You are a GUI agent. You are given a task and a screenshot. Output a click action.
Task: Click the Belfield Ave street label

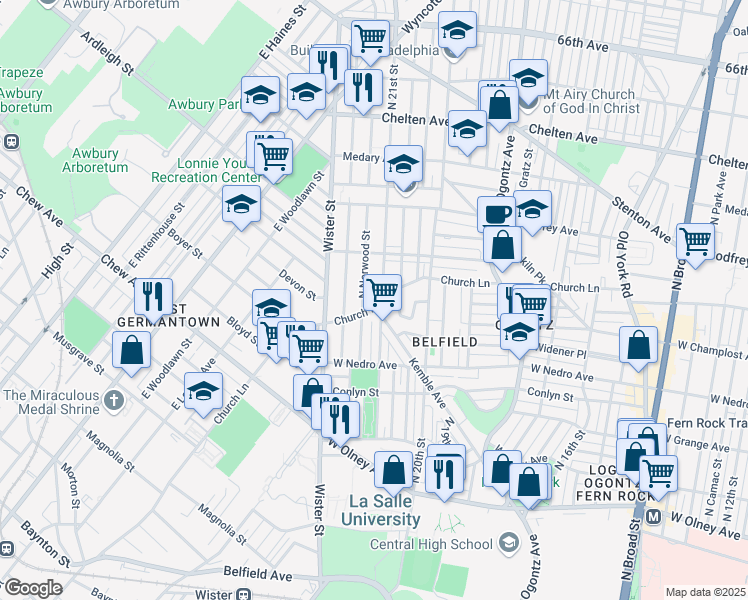[258, 573]
